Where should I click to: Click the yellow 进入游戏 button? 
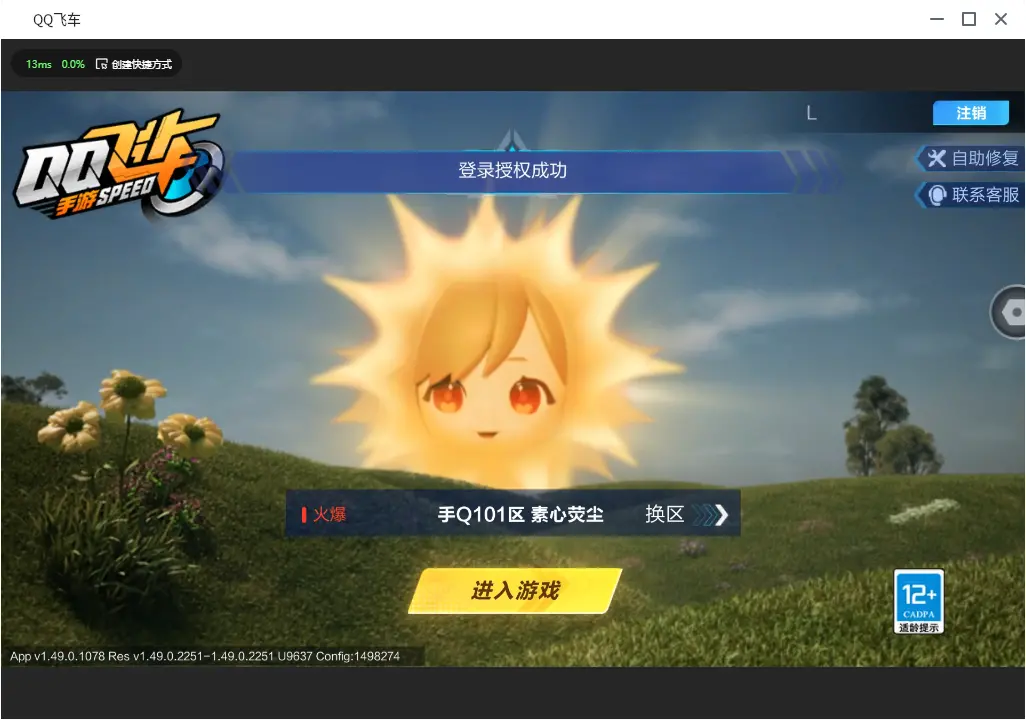pyautogui.click(x=515, y=590)
